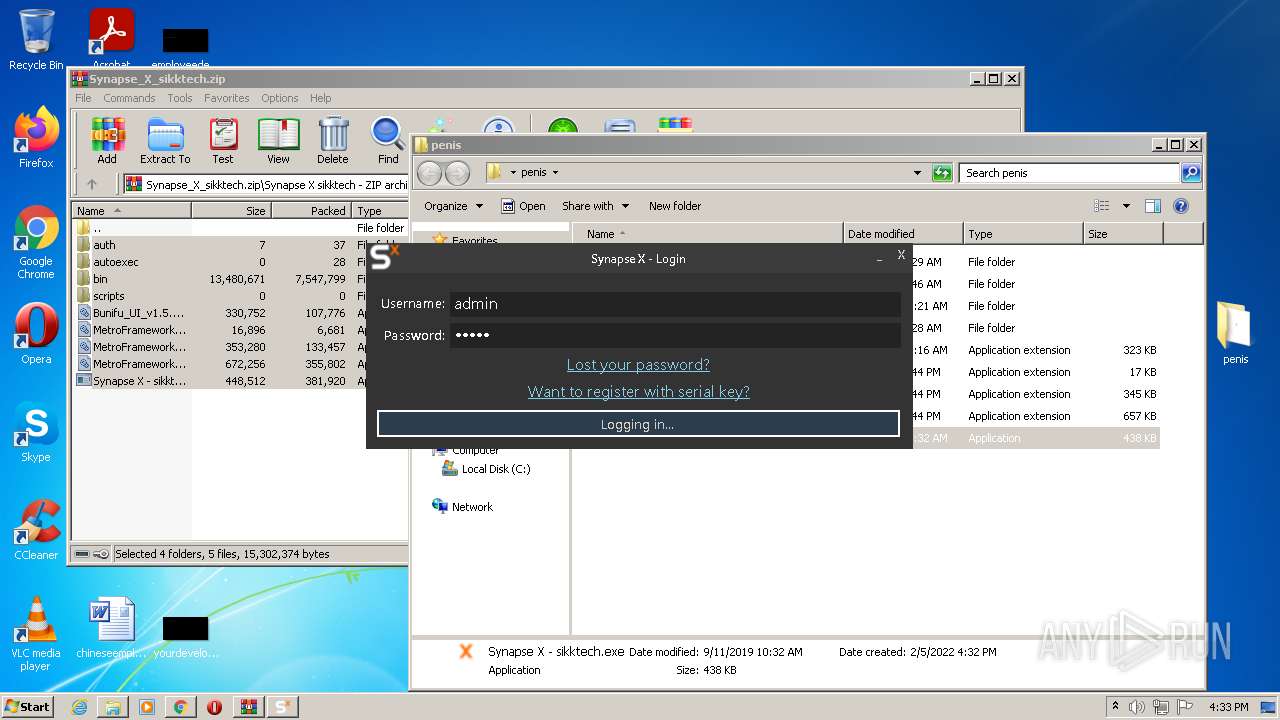Open the Share with dropdown in Explorer

[x=596, y=206]
